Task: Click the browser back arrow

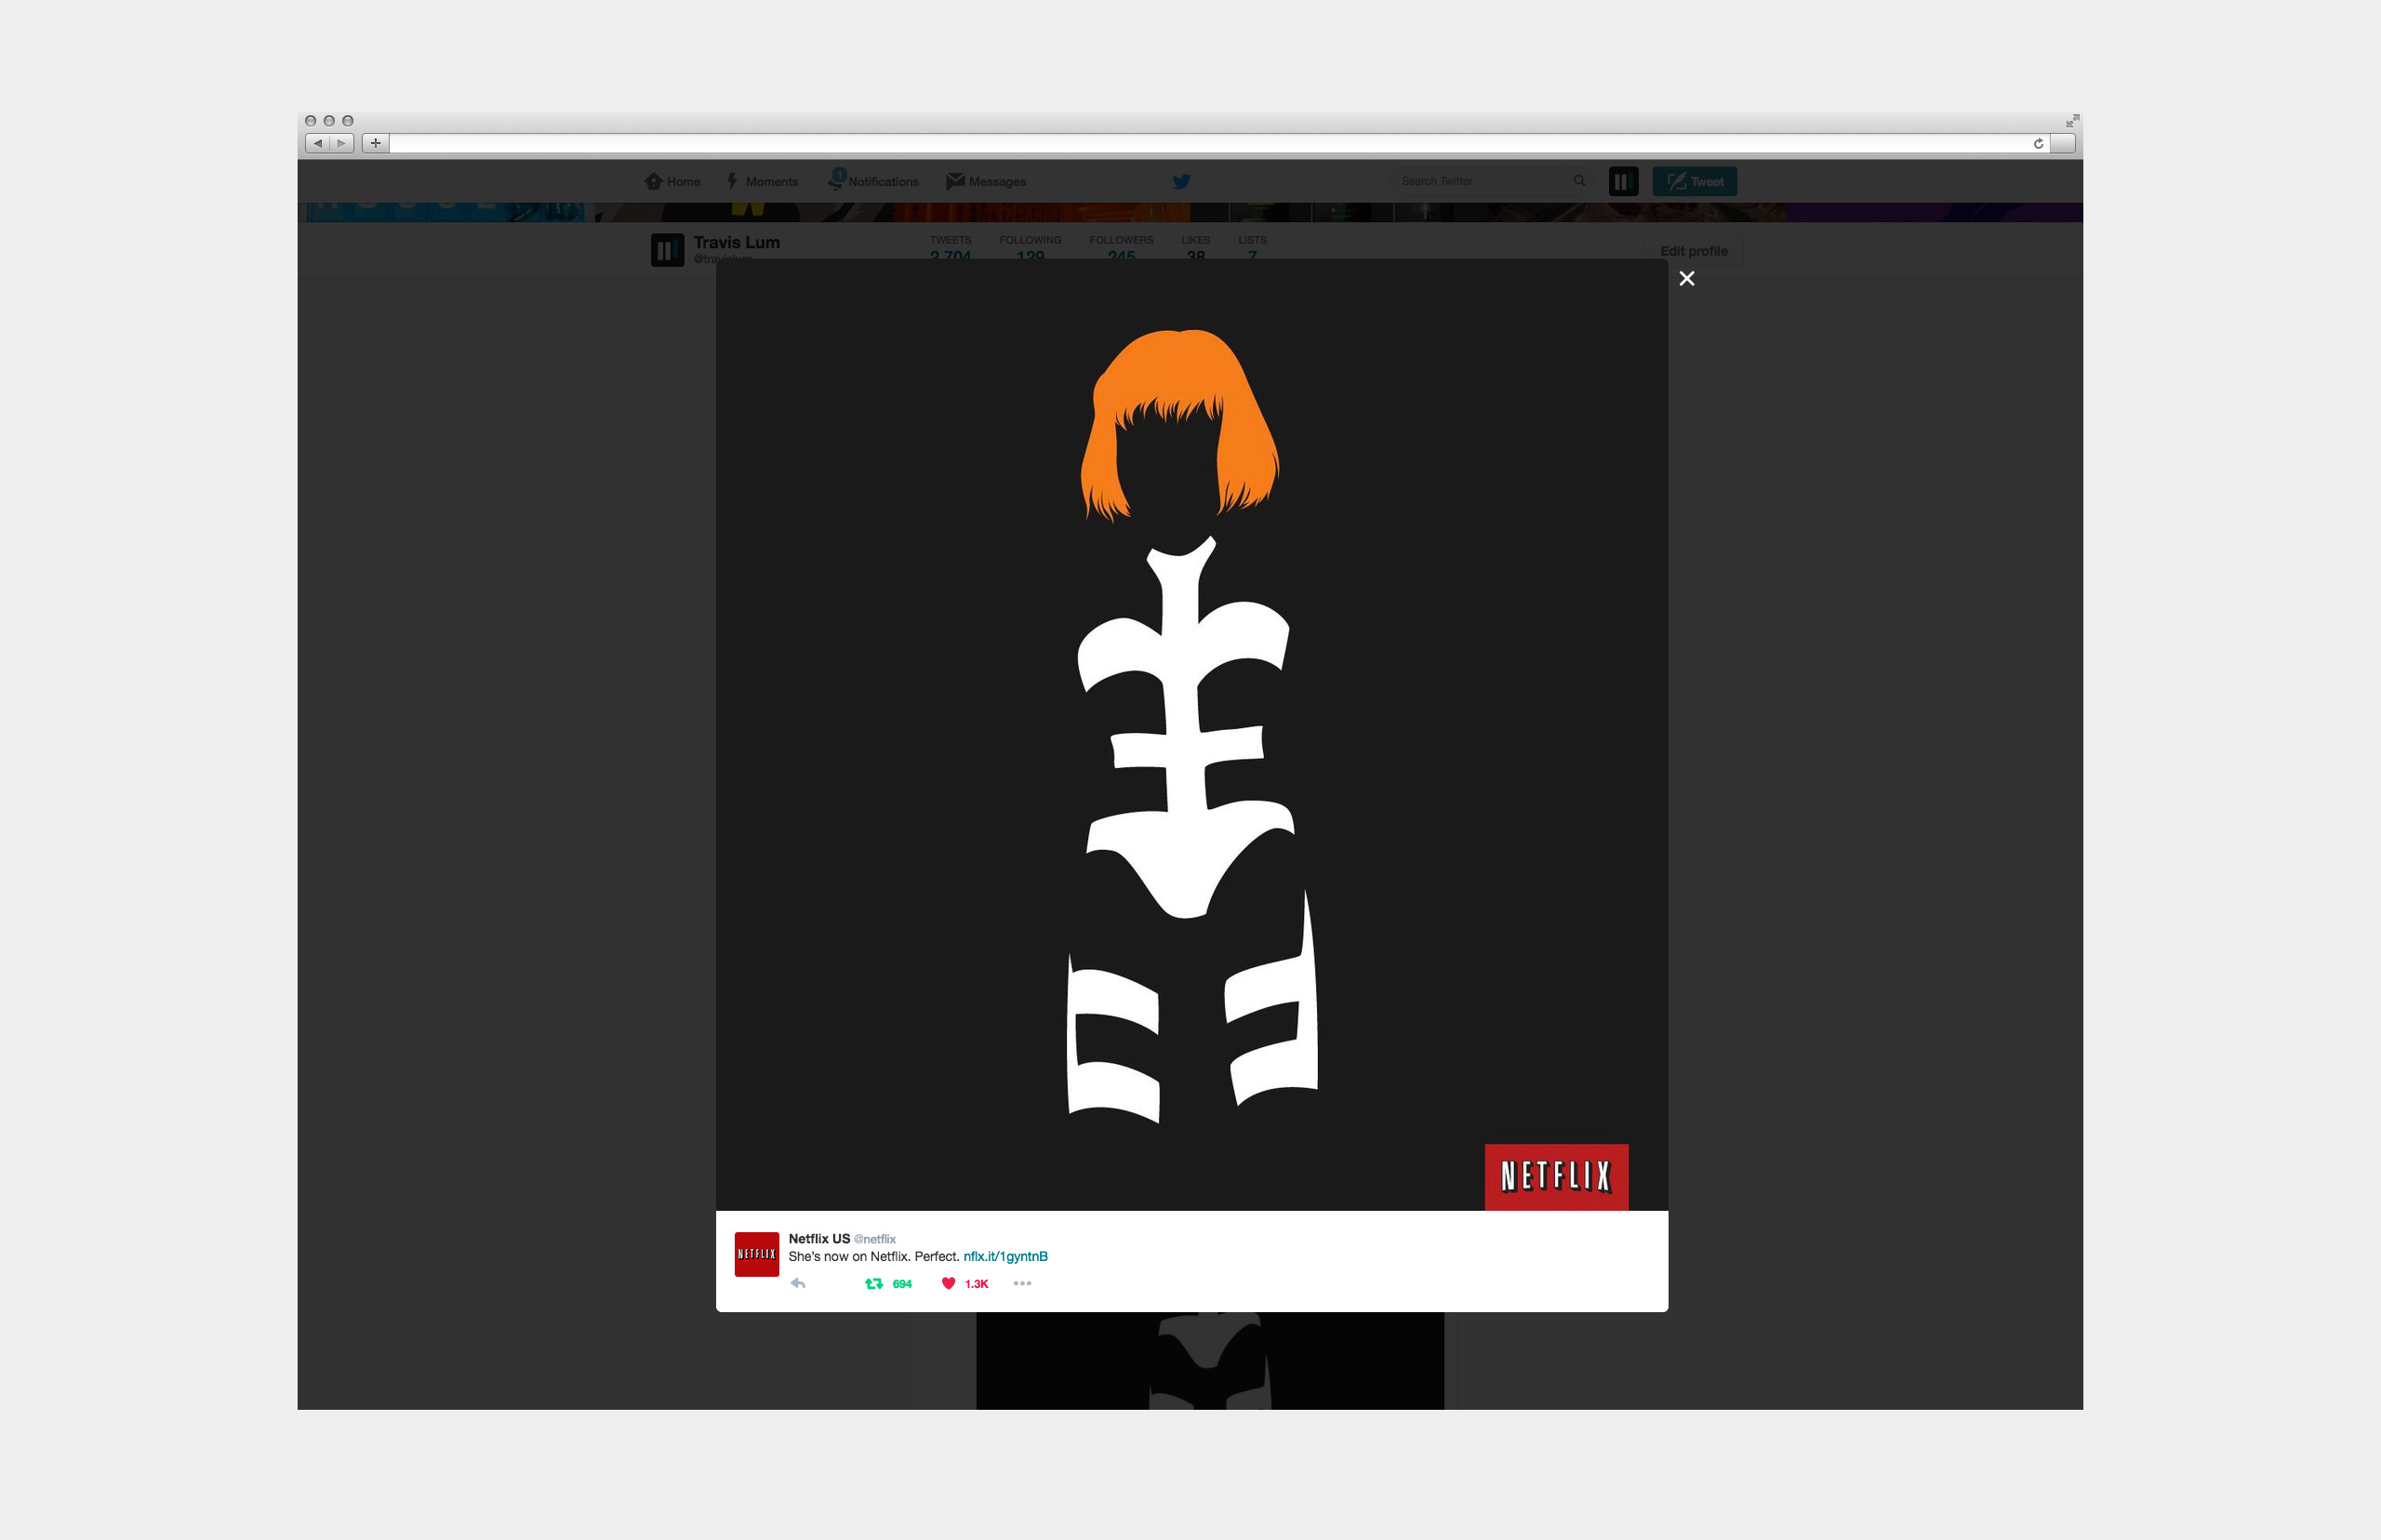Action: tap(318, 143)
